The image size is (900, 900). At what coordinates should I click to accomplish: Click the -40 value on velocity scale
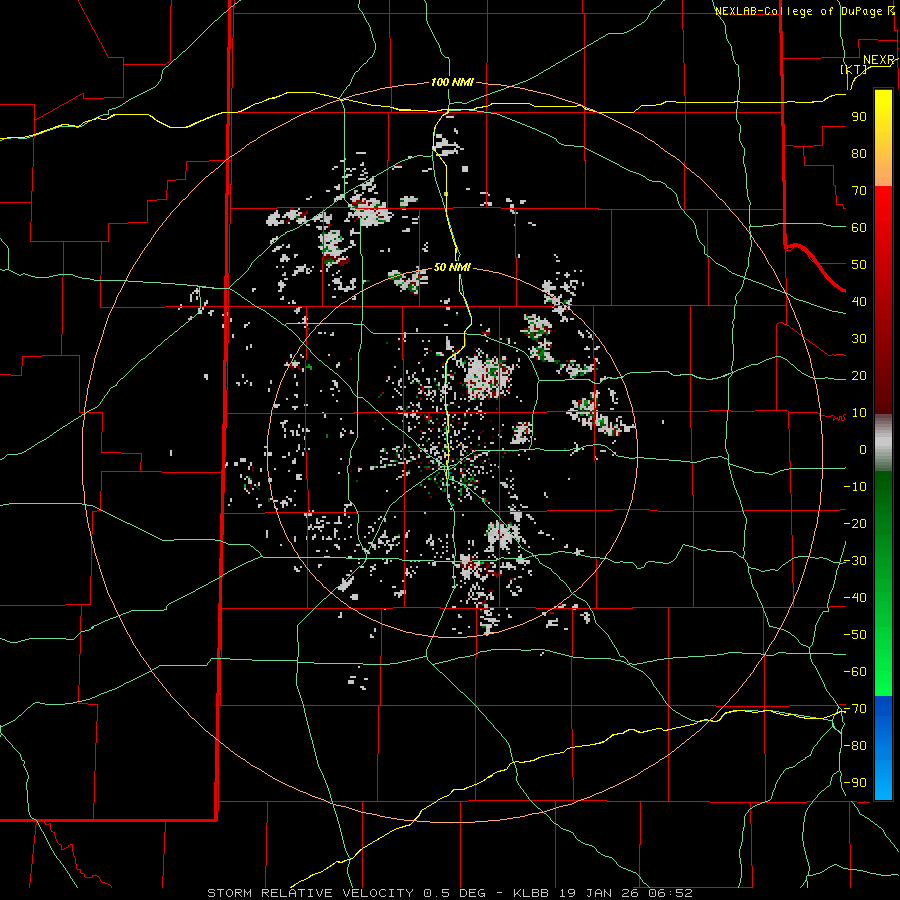pos(855,598)
